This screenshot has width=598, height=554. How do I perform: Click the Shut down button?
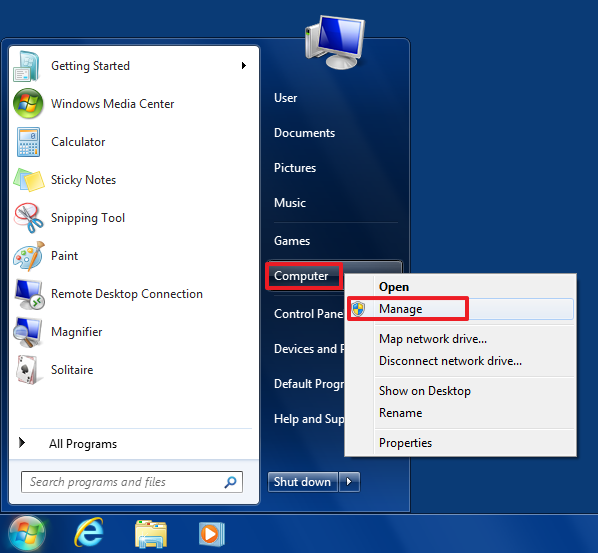303,482
